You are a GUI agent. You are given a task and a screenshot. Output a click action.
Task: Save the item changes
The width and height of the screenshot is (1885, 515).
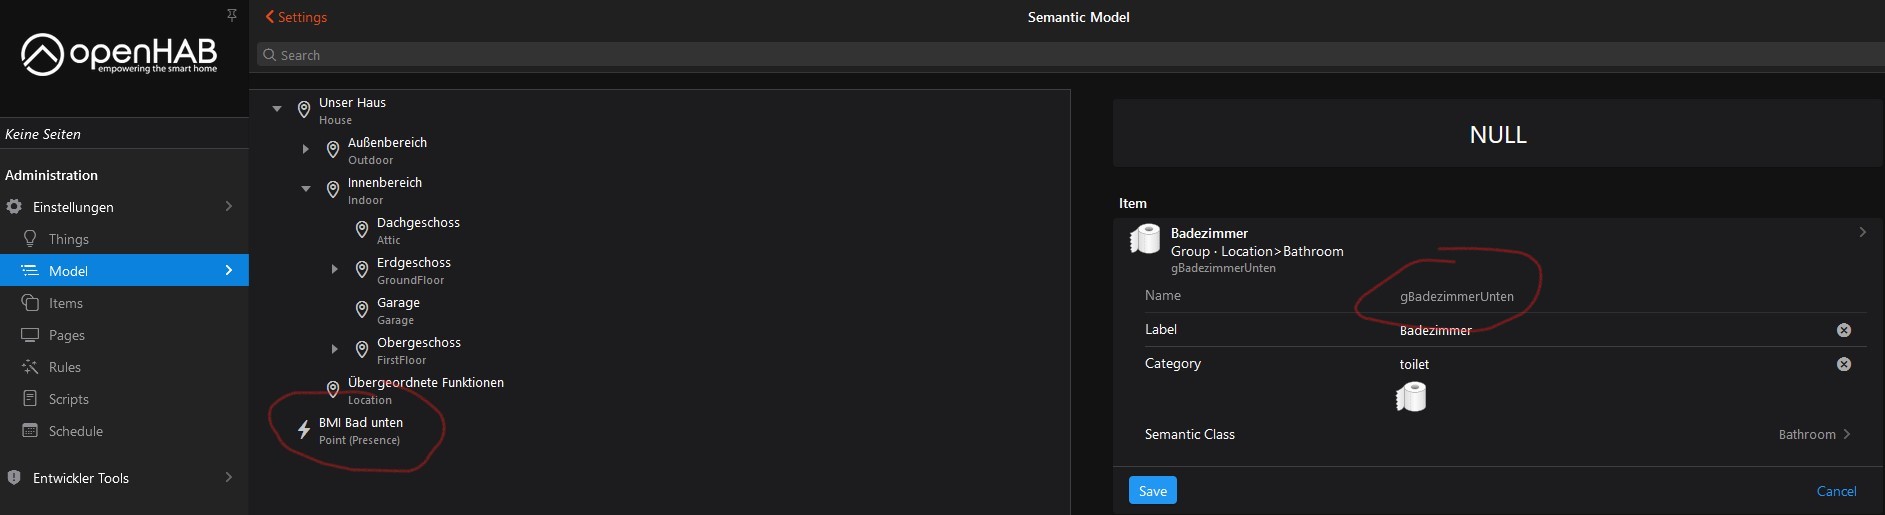tap(1153, 491)
